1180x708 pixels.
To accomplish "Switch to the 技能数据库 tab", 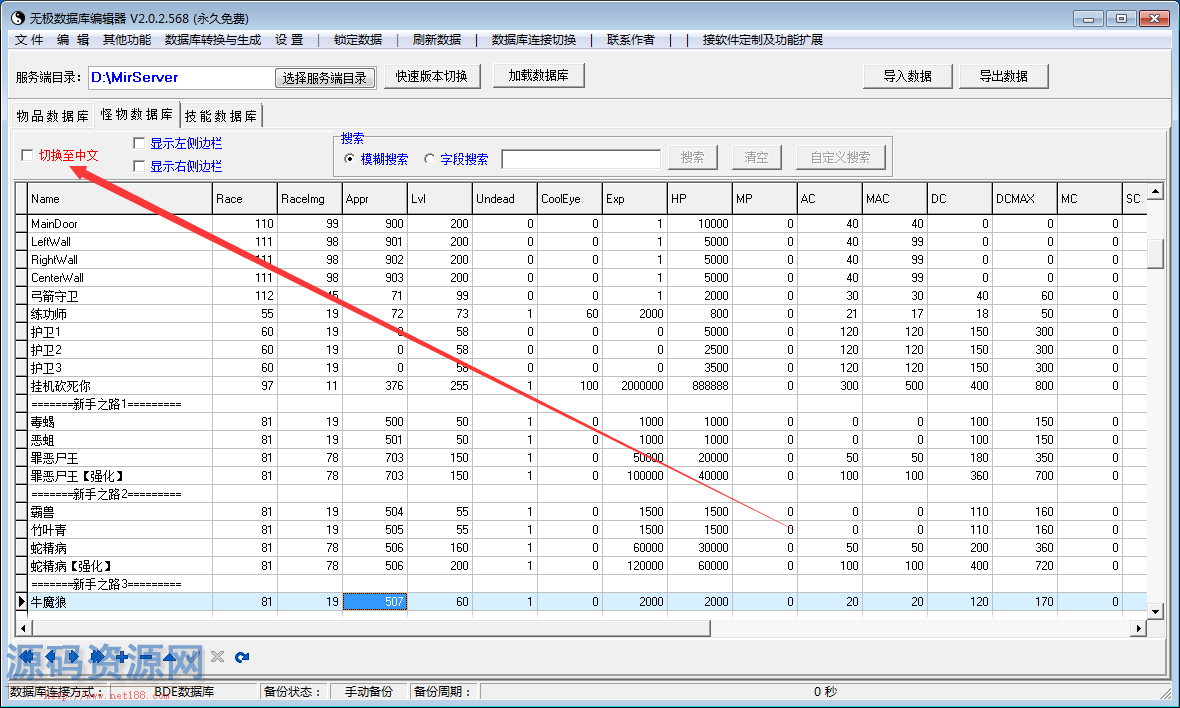I will [220, 116].
